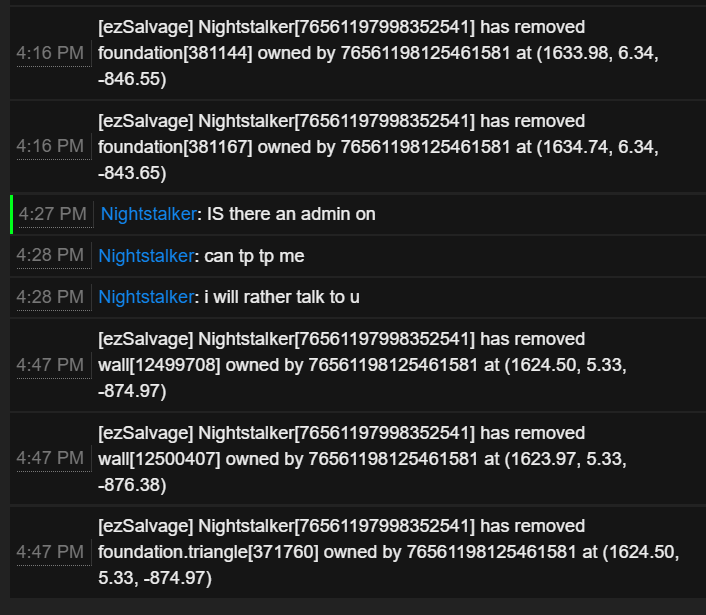Click the "can tp tp me" message text
This screenshot has width=706, height=615.
pos(254,256)
